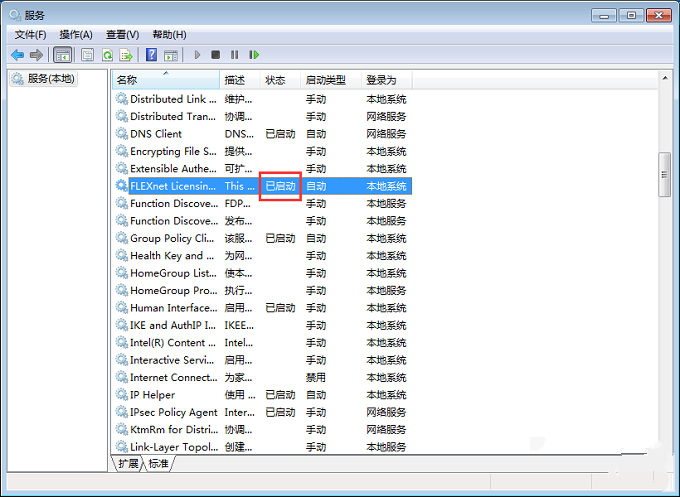Click the Back arrow toolbar icon
Screen dimensions: 680x497
click(x=17, y=55)
